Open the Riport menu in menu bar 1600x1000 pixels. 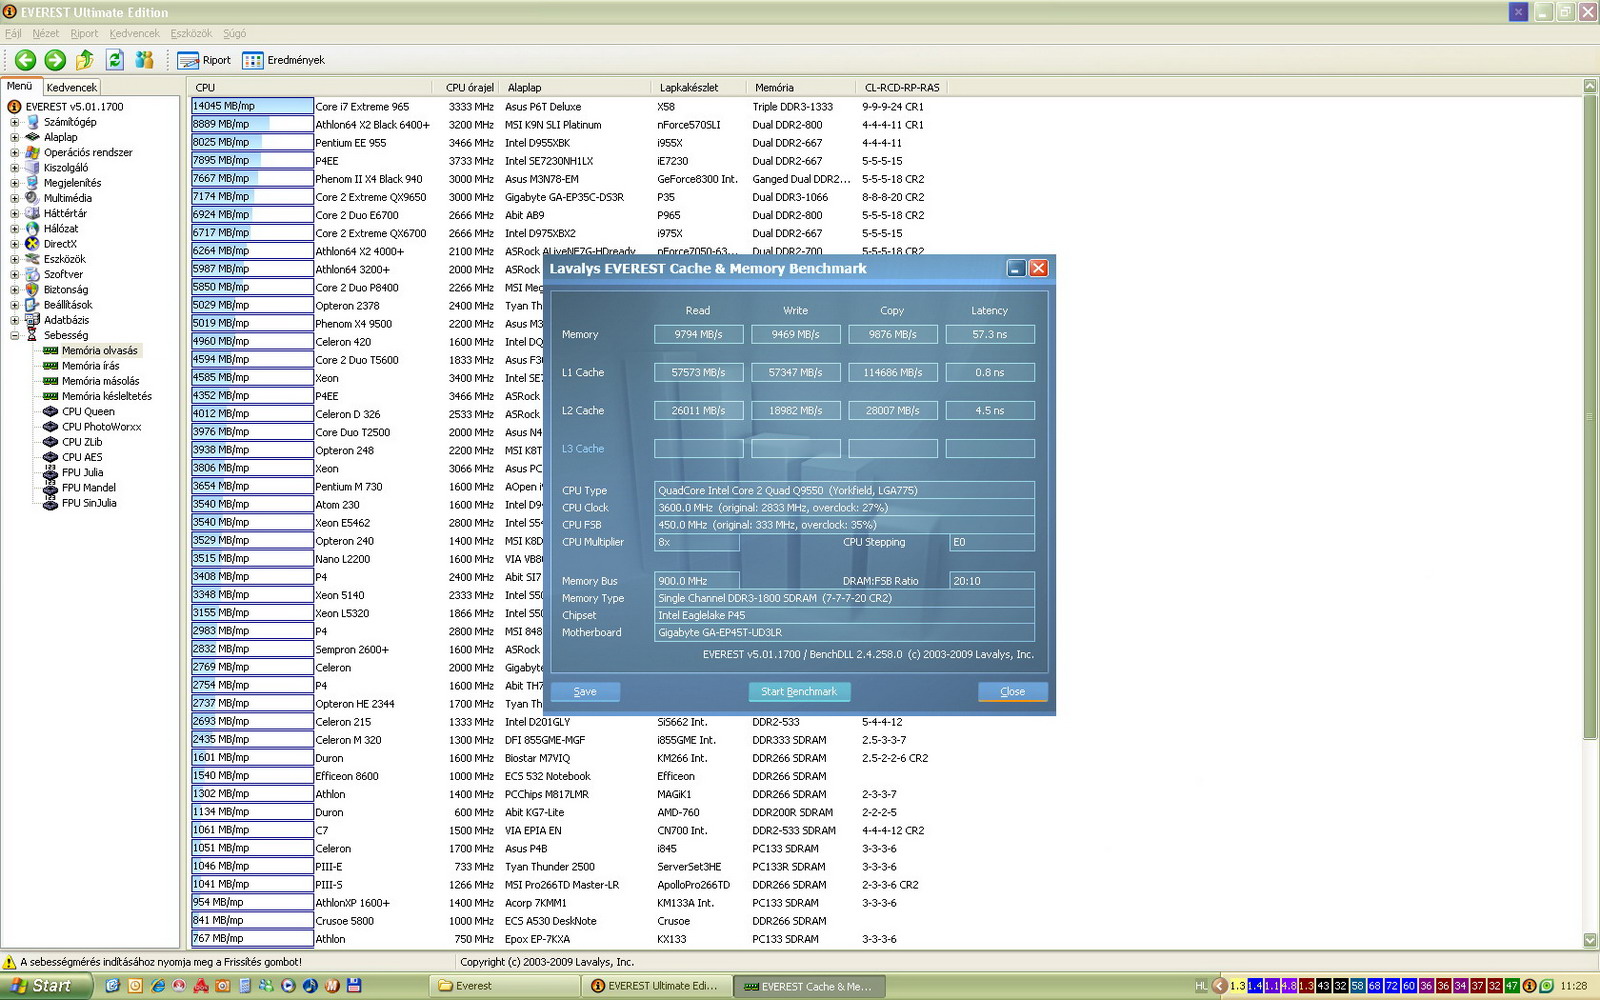(84, 33)
